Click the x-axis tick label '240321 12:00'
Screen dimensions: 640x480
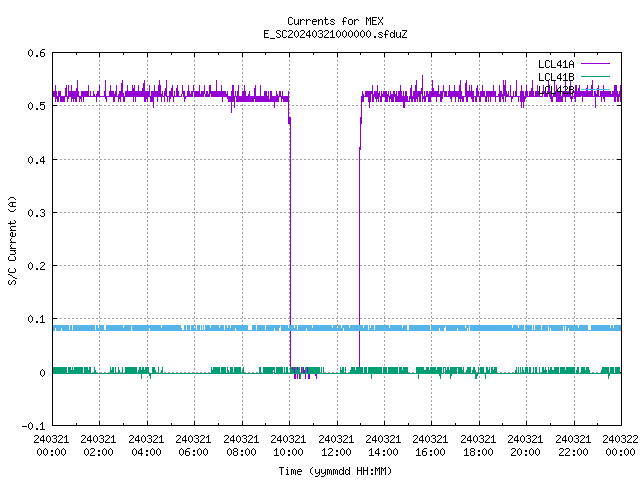[x=336, y=446]
